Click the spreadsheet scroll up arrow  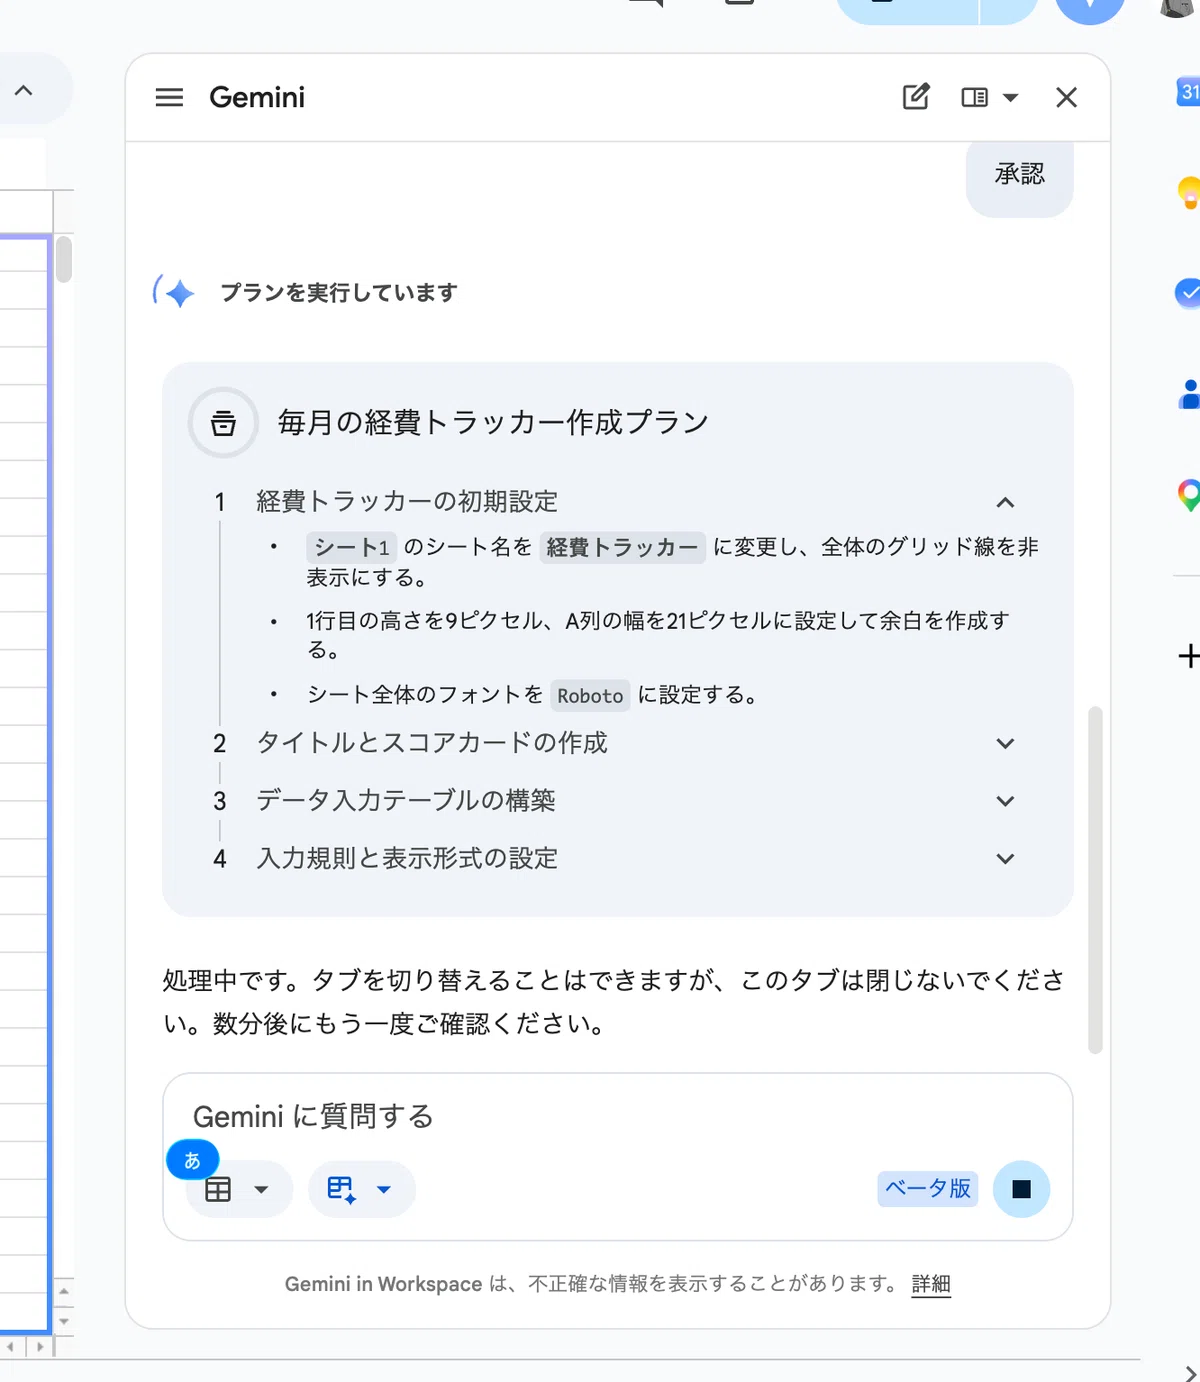[64, 1291]
